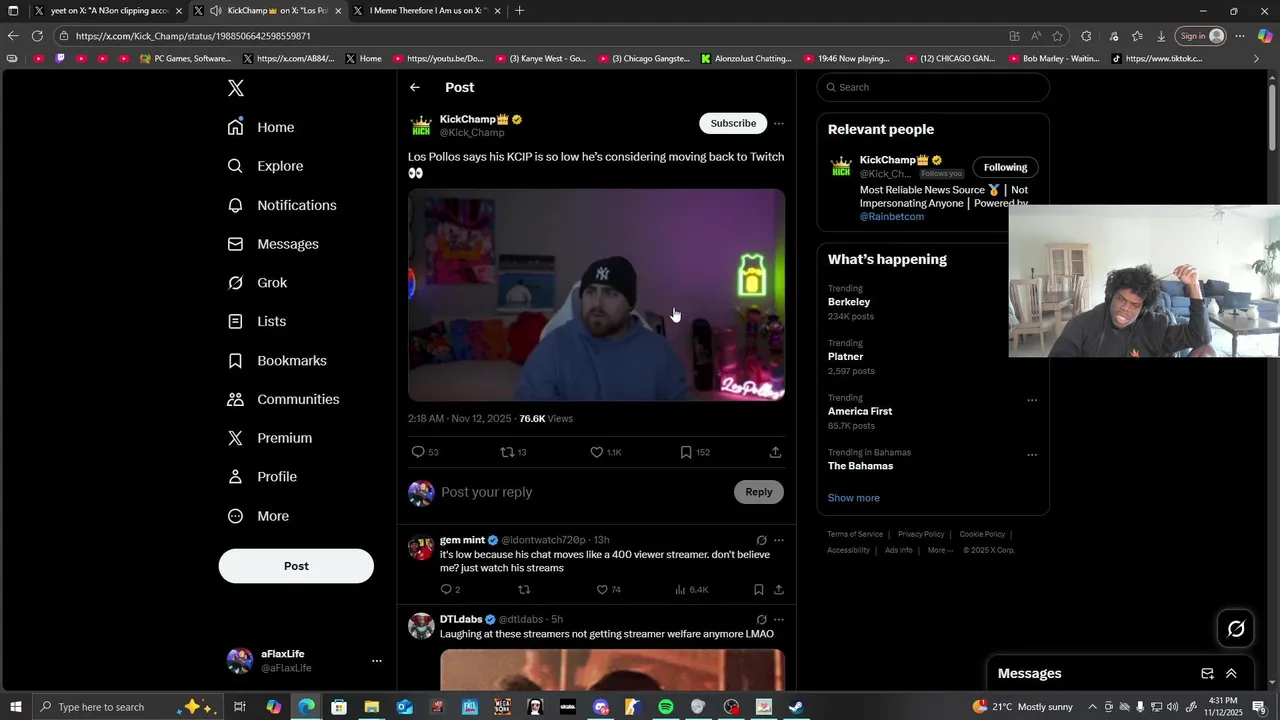The image size is (1280, 720).
Task: Refresh the page in browser toolbar
Action: tap(37, 36)
